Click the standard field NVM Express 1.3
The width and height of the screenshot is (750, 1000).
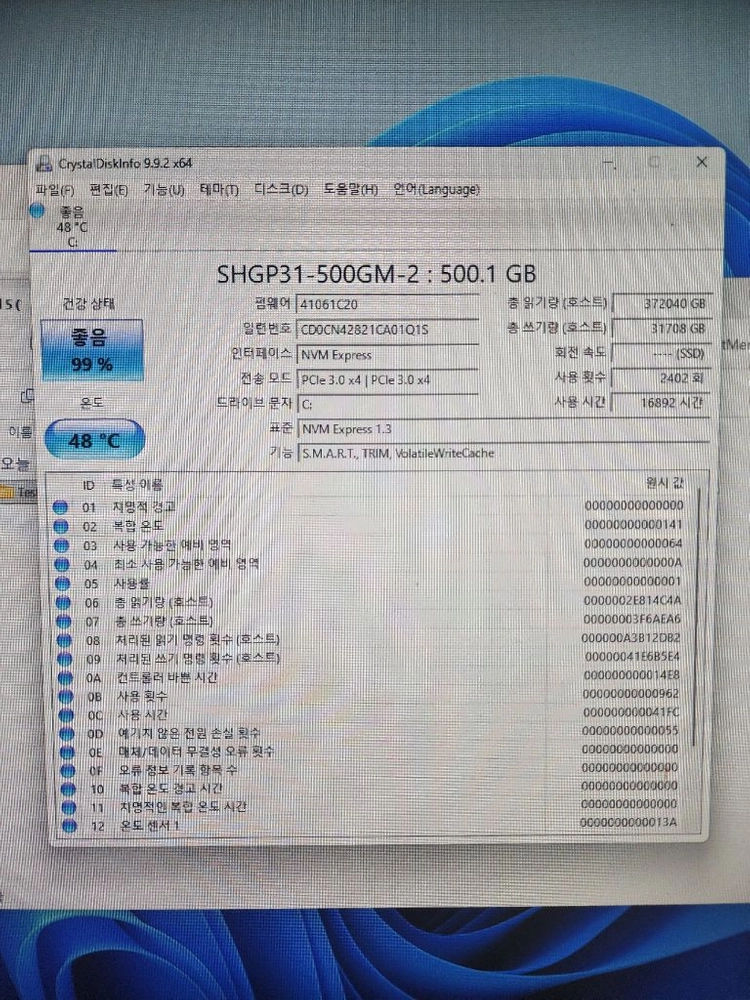coord(504,429)
